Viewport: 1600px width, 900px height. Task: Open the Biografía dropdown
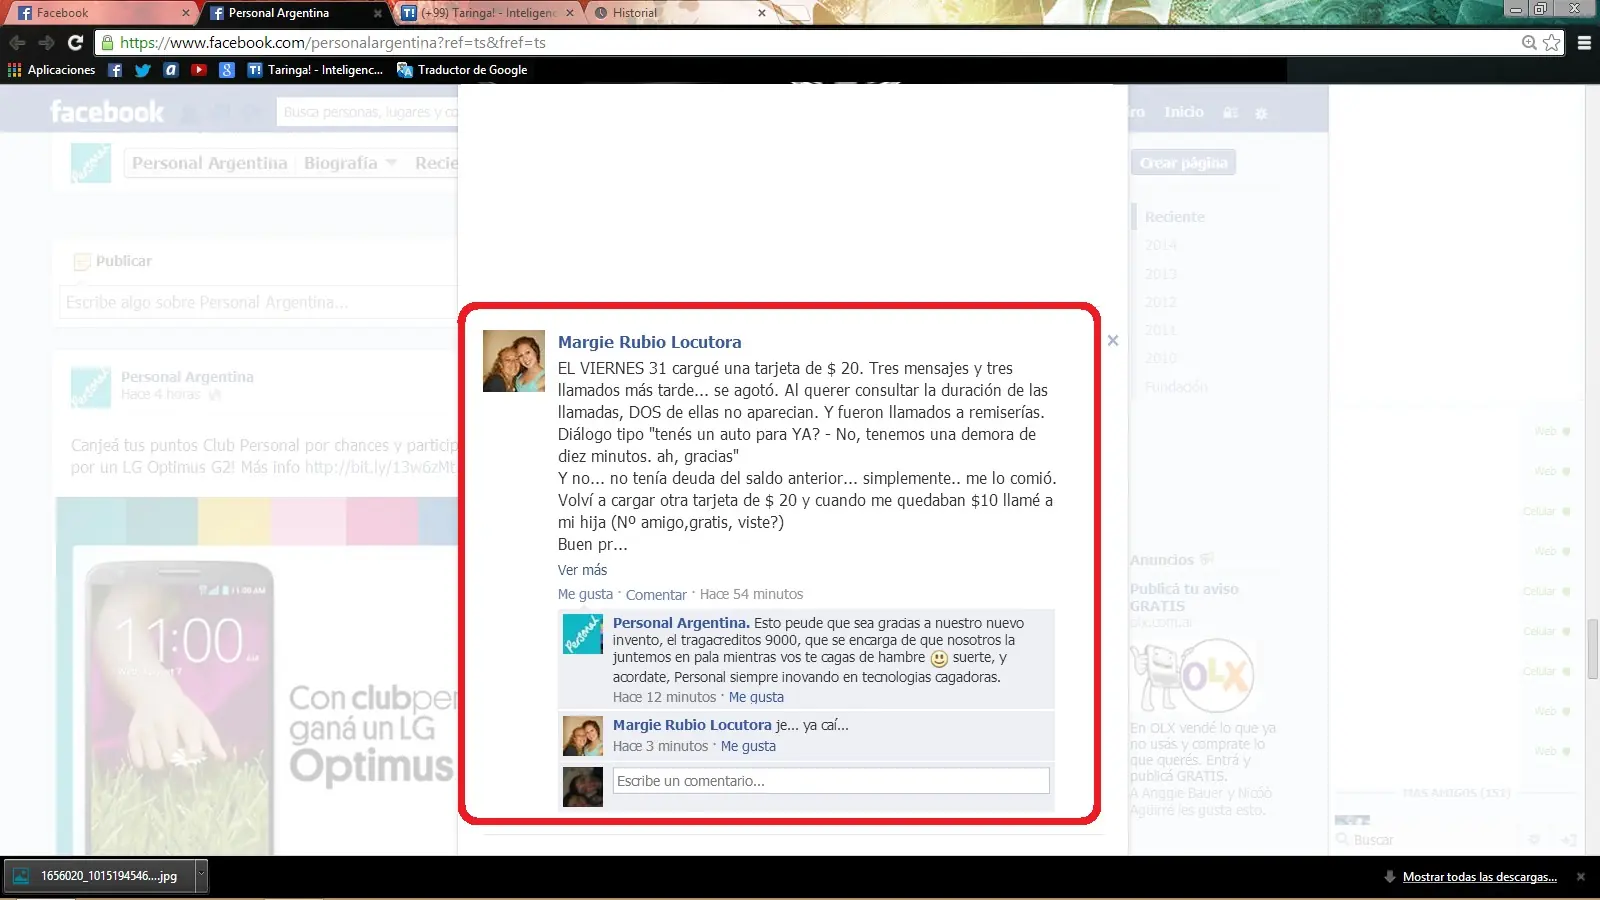click(x=350, y=163)
